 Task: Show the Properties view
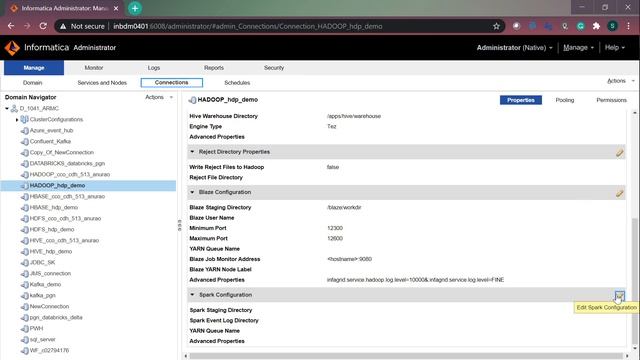coord(521,100)
